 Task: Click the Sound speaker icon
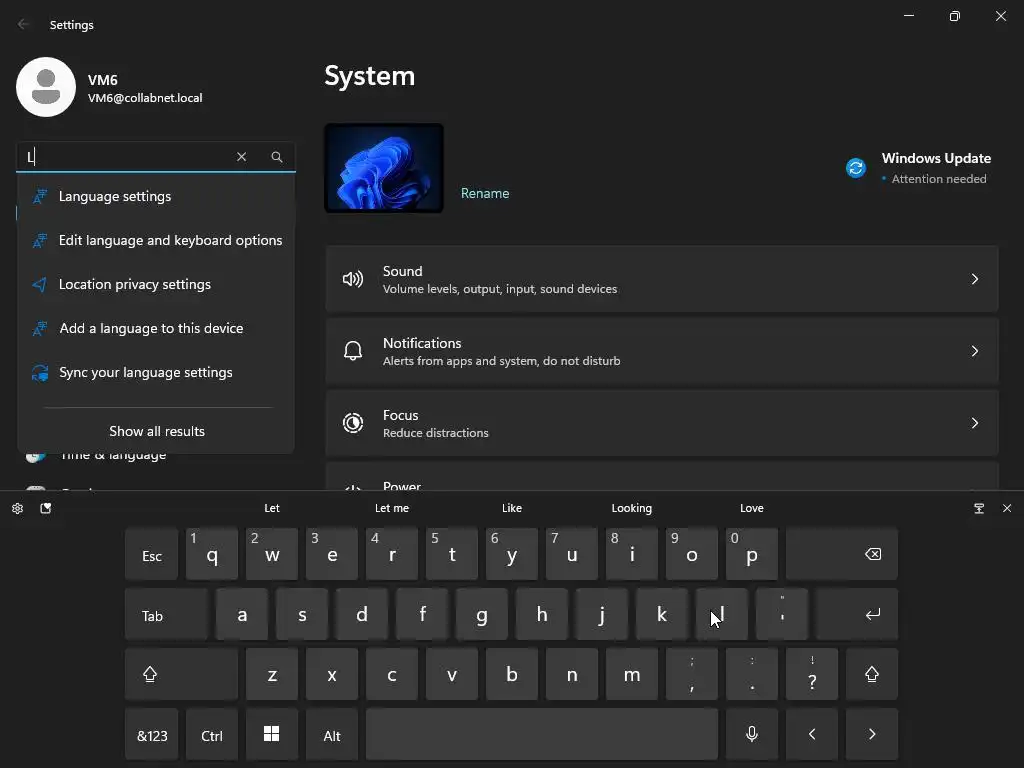point(353,280)
